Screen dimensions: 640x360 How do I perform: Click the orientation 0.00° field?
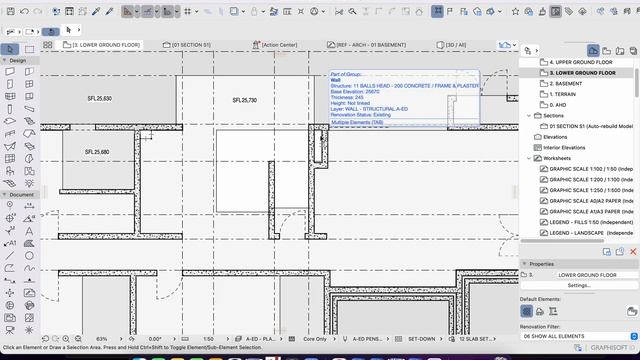[x=155, y=339]
